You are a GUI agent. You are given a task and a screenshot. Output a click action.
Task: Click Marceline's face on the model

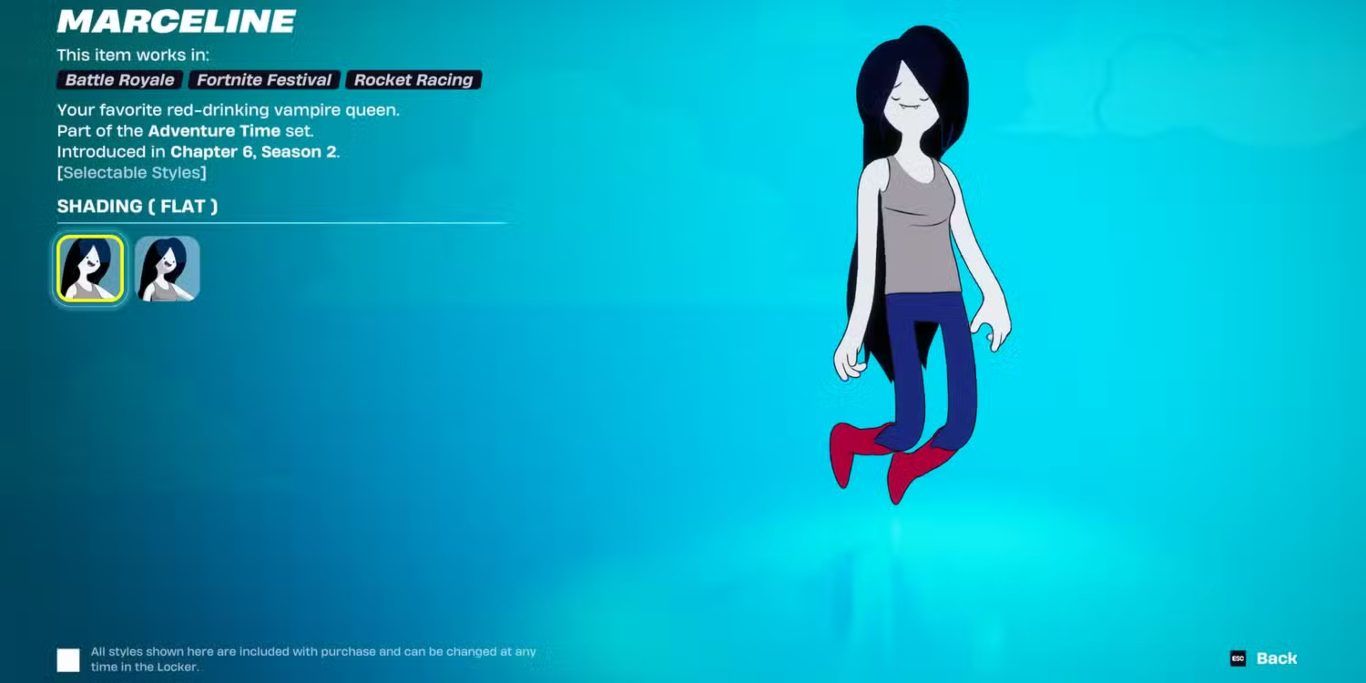point(911,102)
